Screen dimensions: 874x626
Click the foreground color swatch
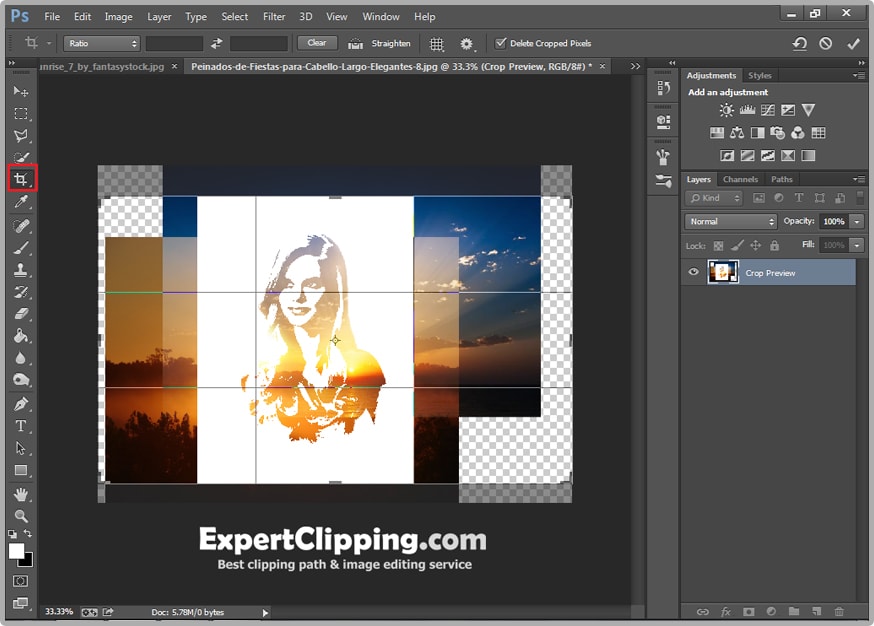tap(16, 551)
